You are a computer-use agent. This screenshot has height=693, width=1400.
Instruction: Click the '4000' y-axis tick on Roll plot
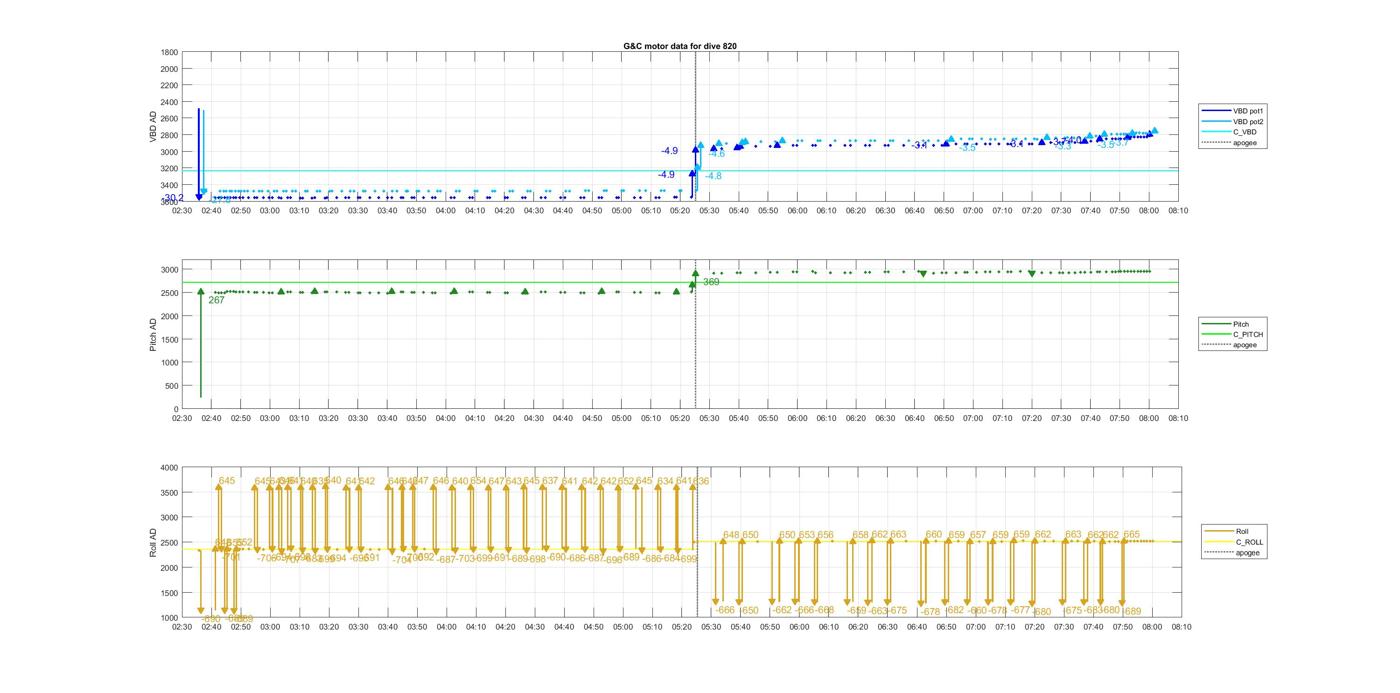(169, 467)
